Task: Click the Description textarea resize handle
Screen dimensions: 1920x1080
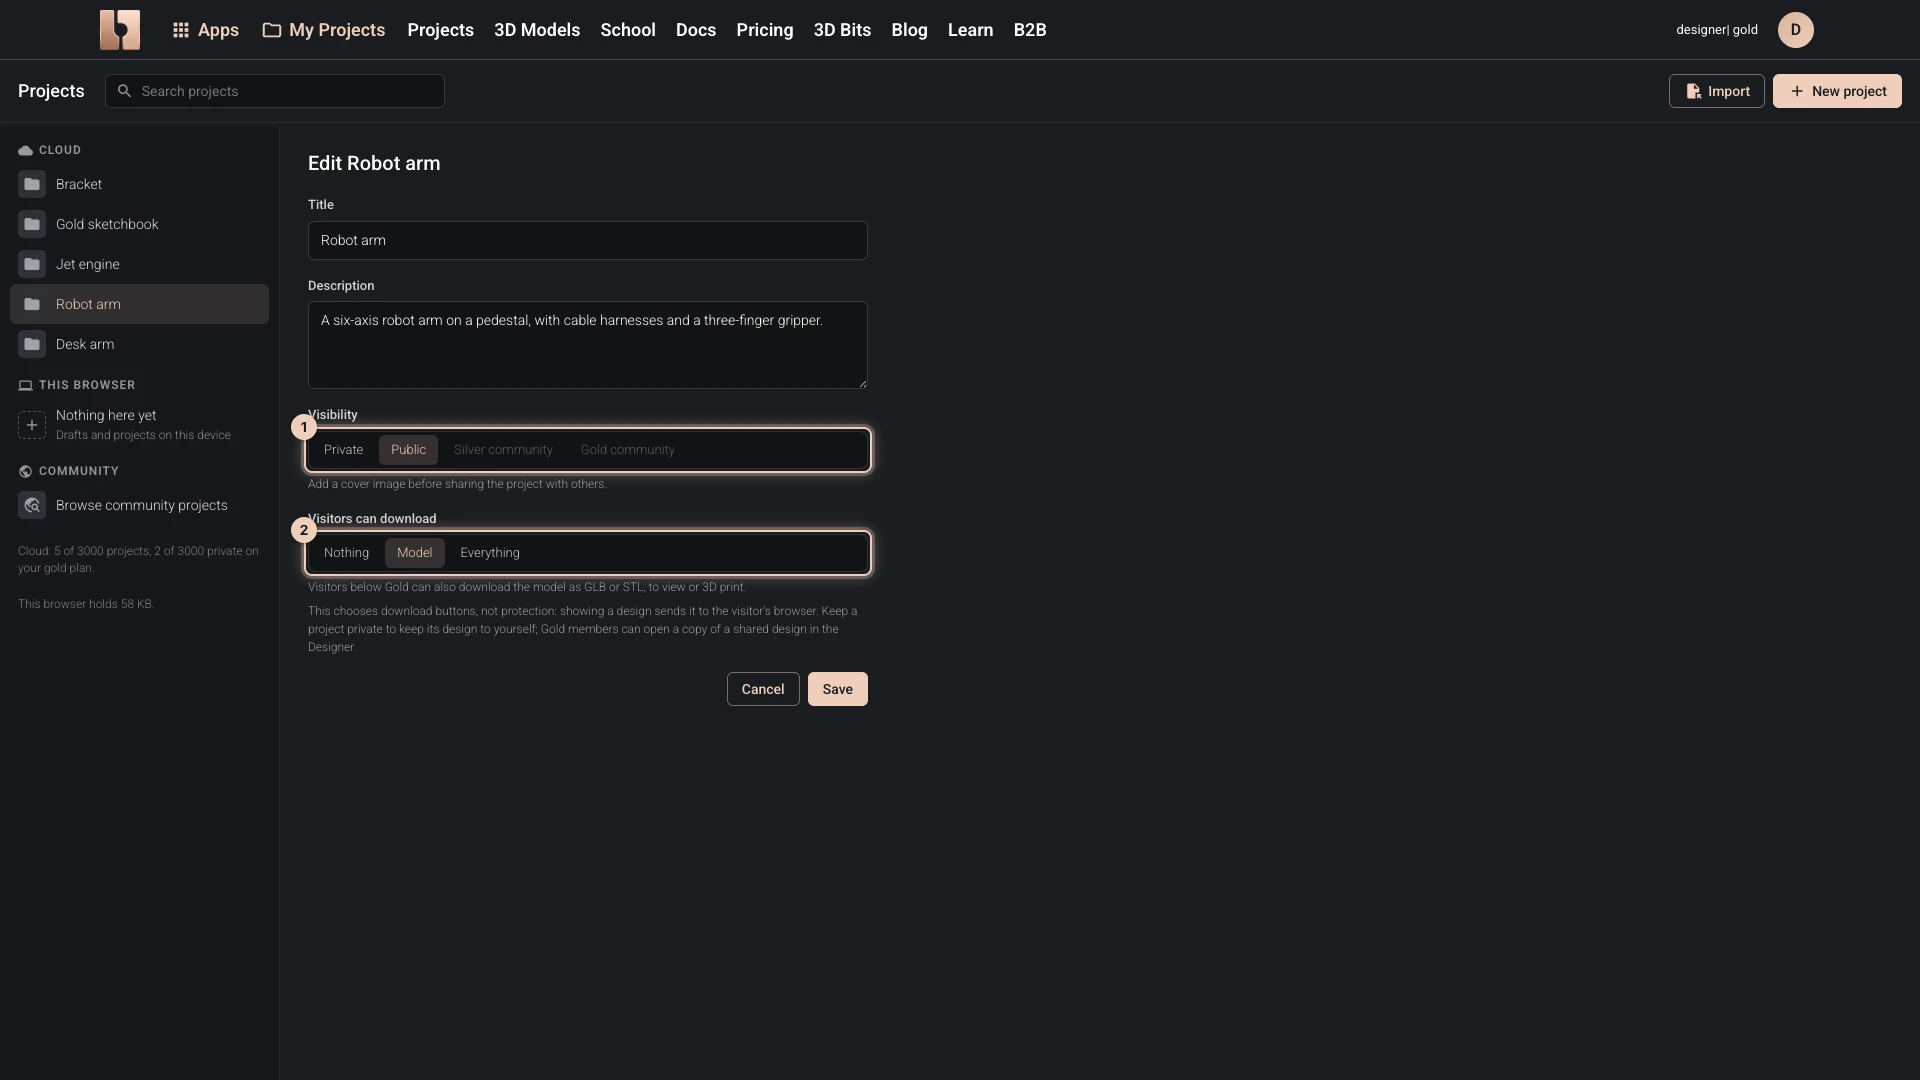Action: [862, 383]
